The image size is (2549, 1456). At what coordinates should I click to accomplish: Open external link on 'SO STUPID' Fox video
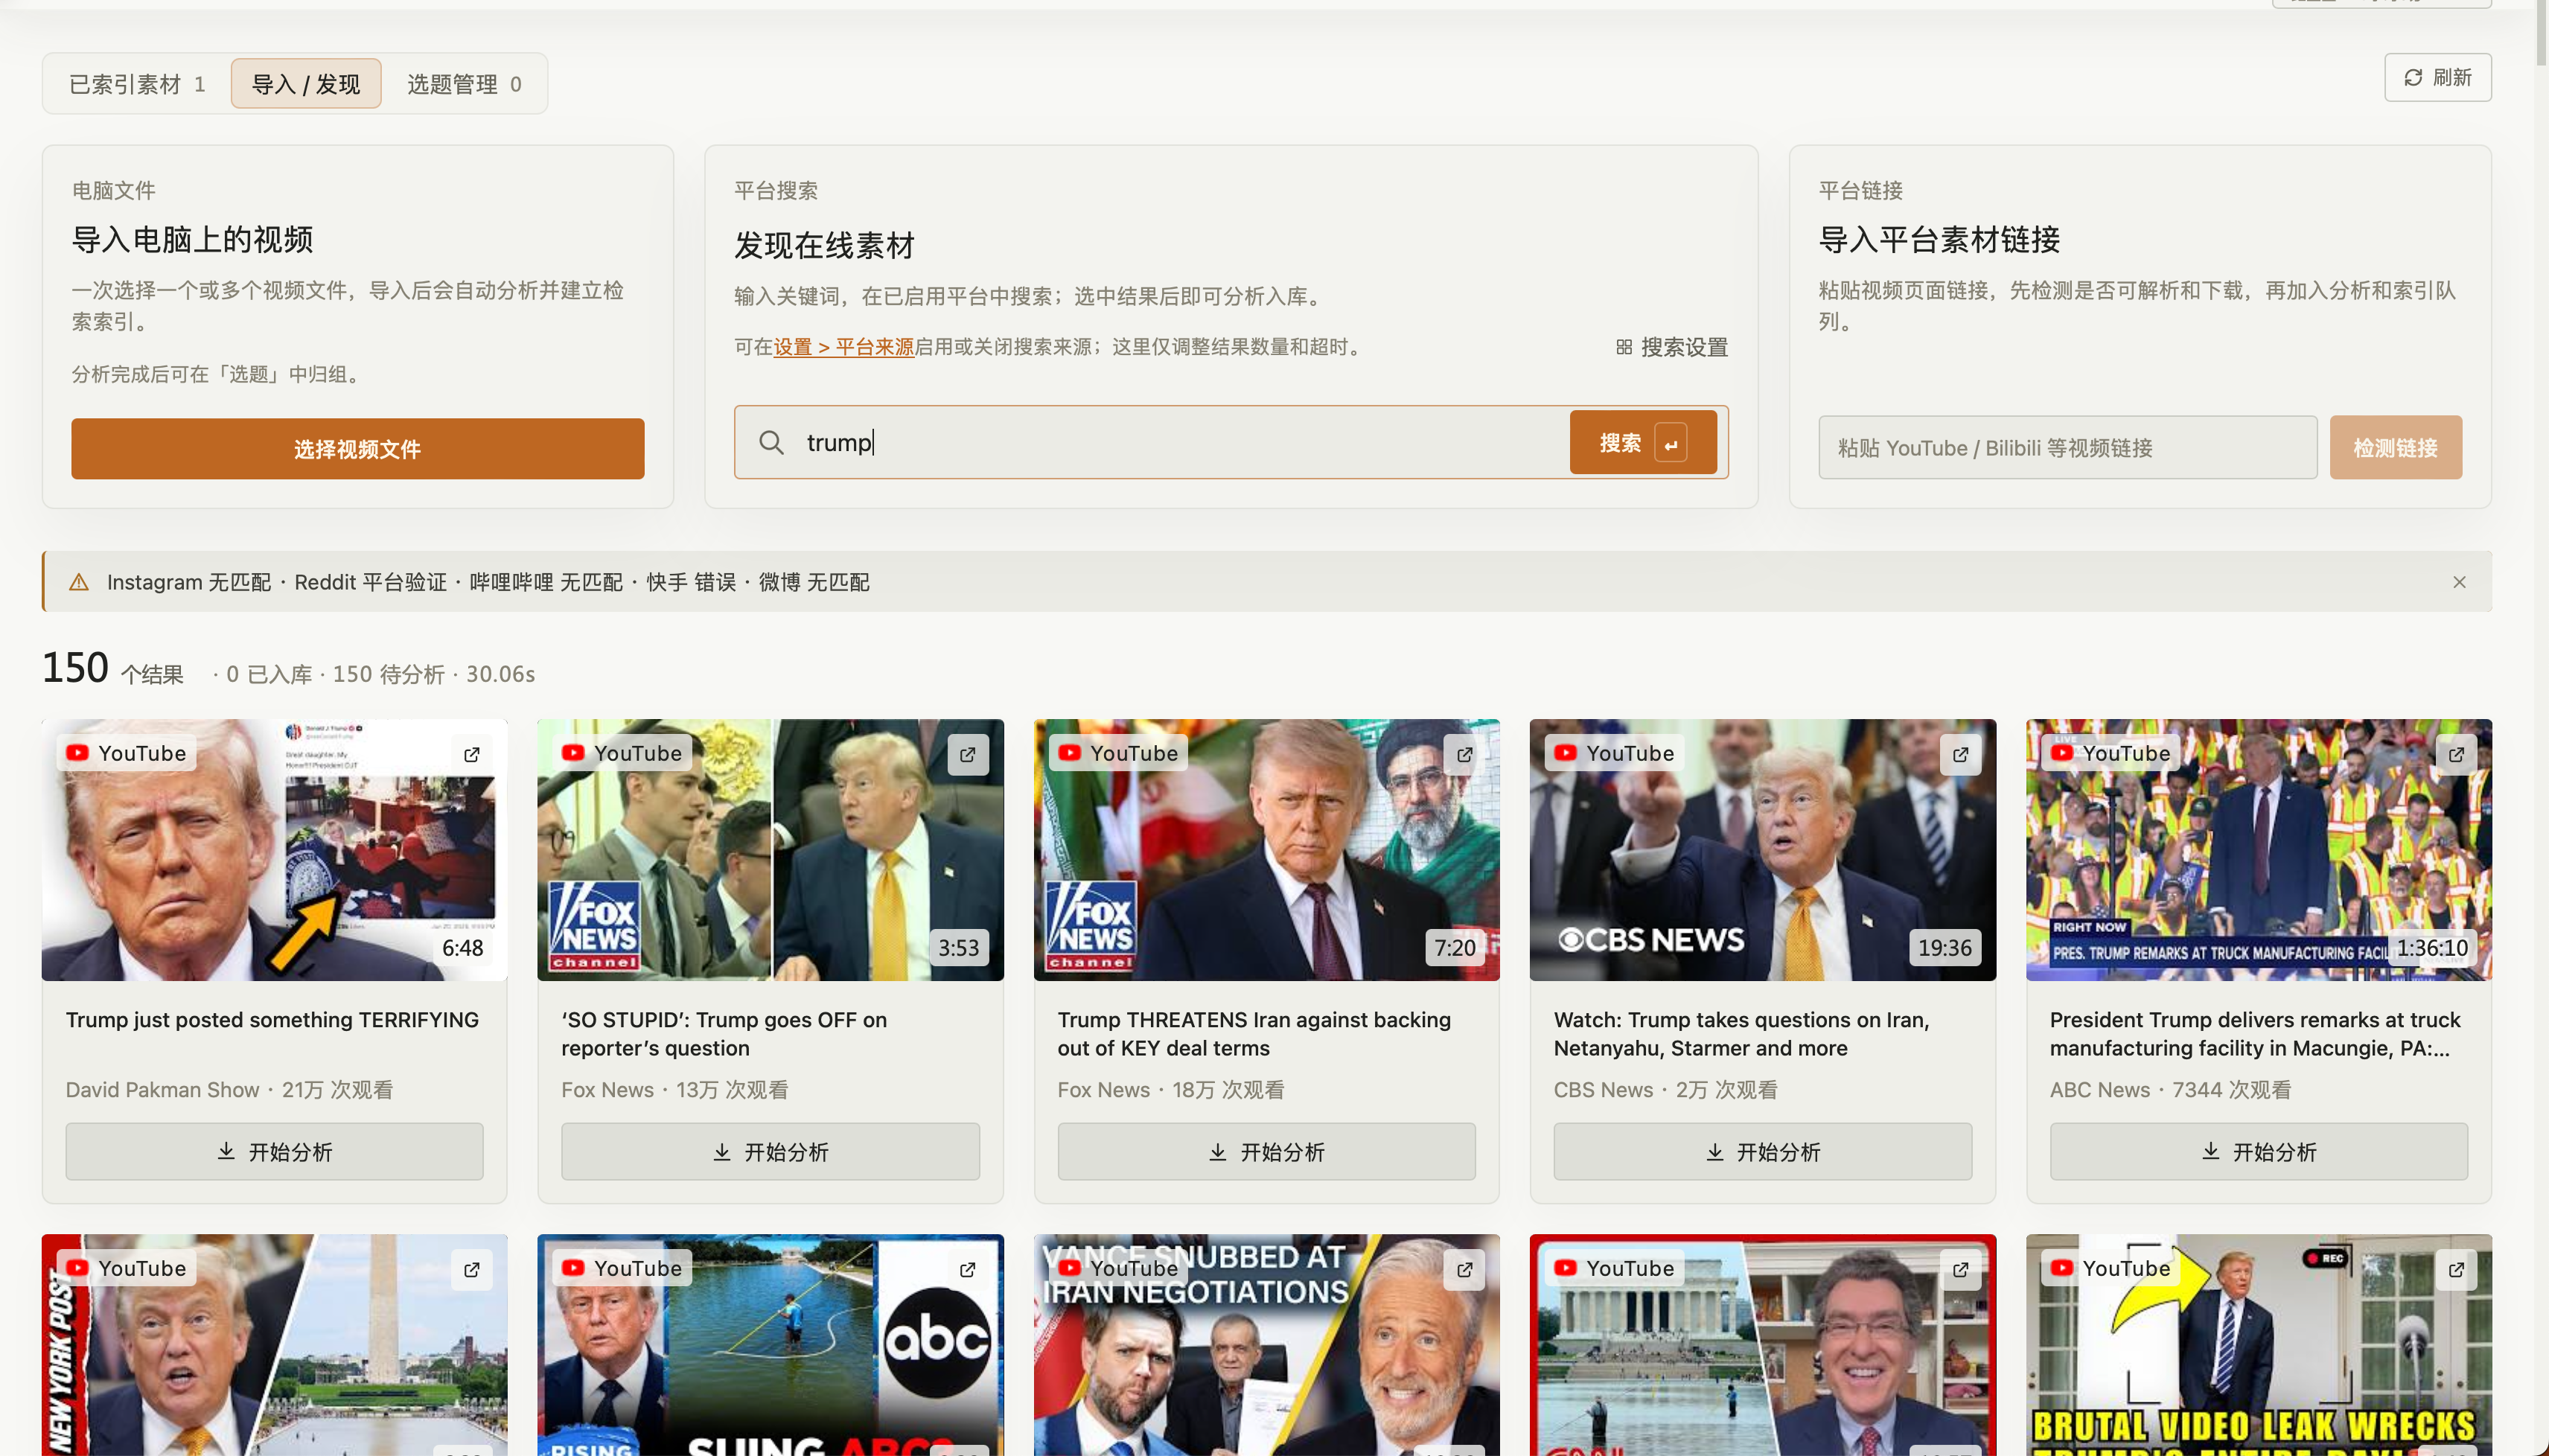968,755
